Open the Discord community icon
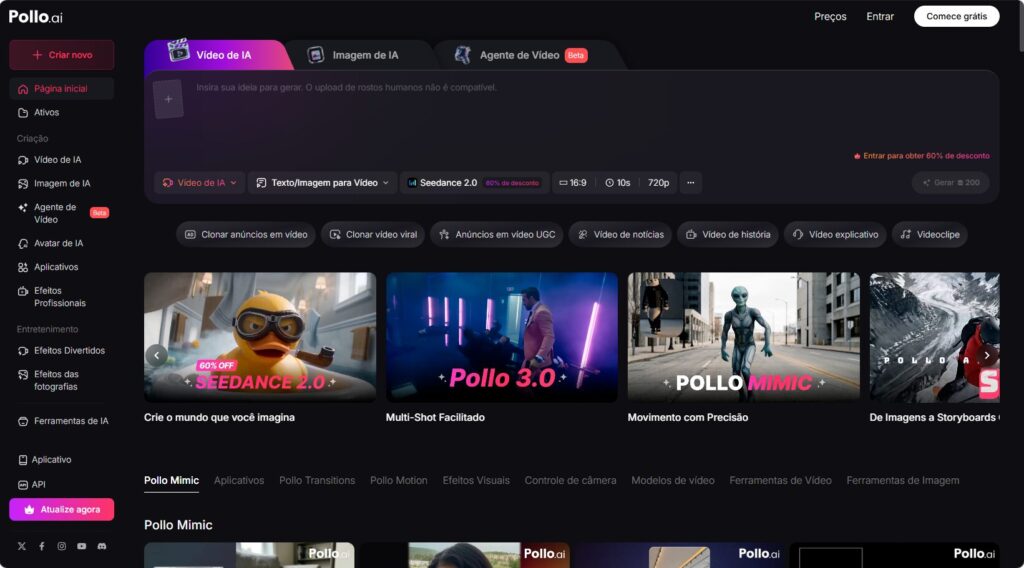 tap(101, 546)
